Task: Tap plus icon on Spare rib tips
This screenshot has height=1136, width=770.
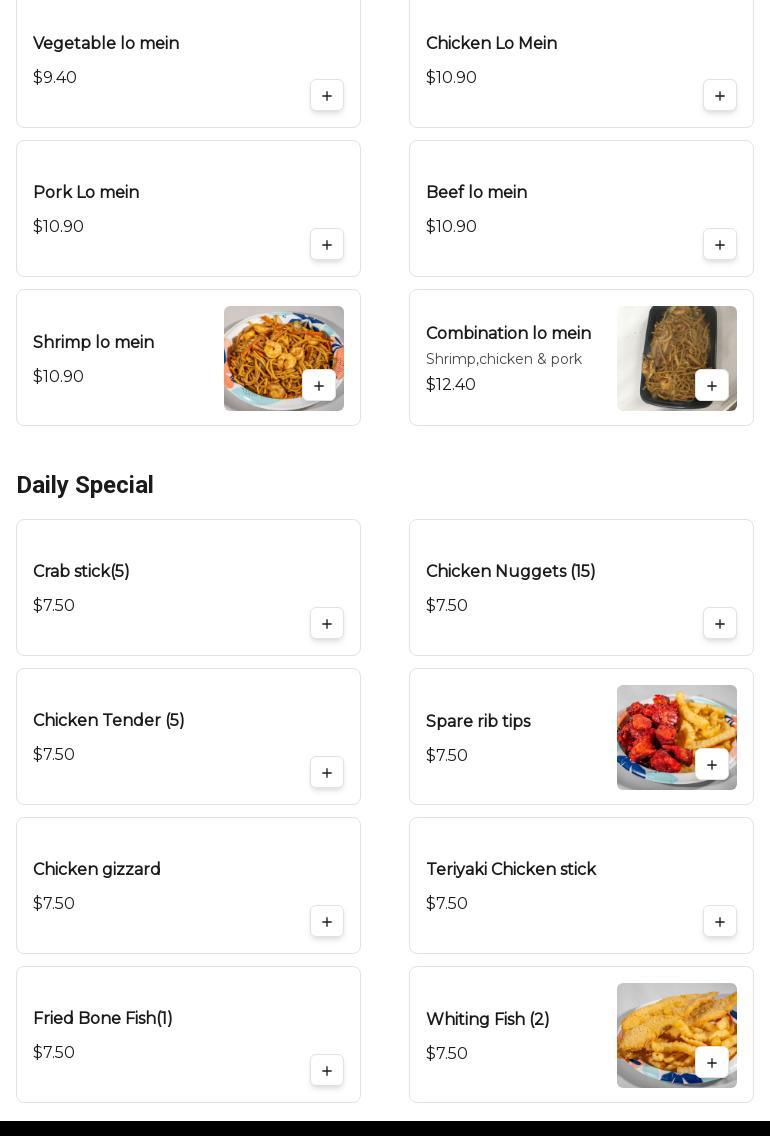Action: [x=711, y=764]
